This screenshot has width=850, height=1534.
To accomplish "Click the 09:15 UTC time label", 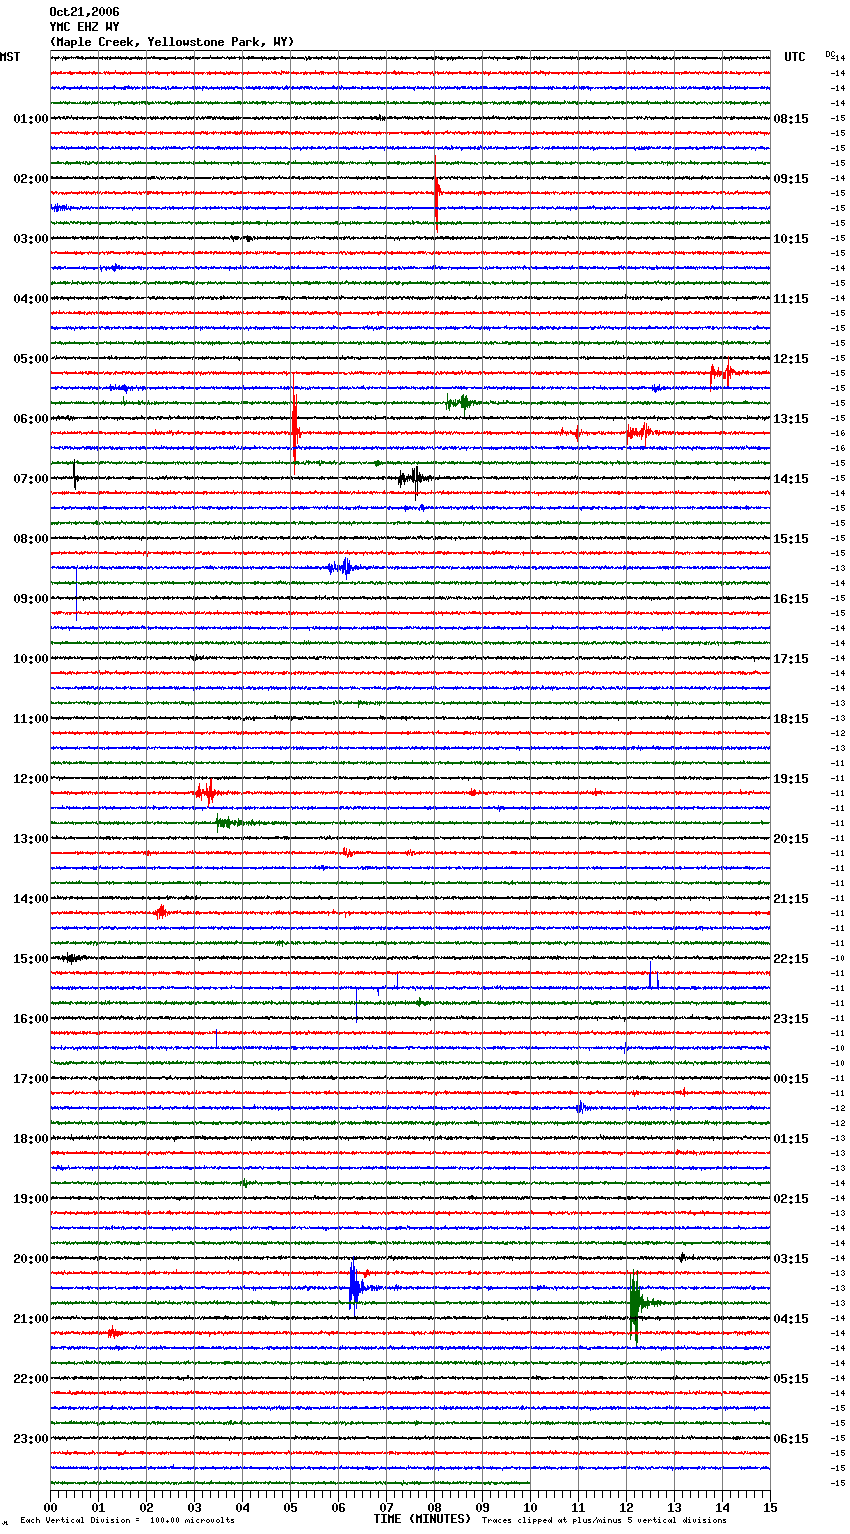I will tap(791, 179).
